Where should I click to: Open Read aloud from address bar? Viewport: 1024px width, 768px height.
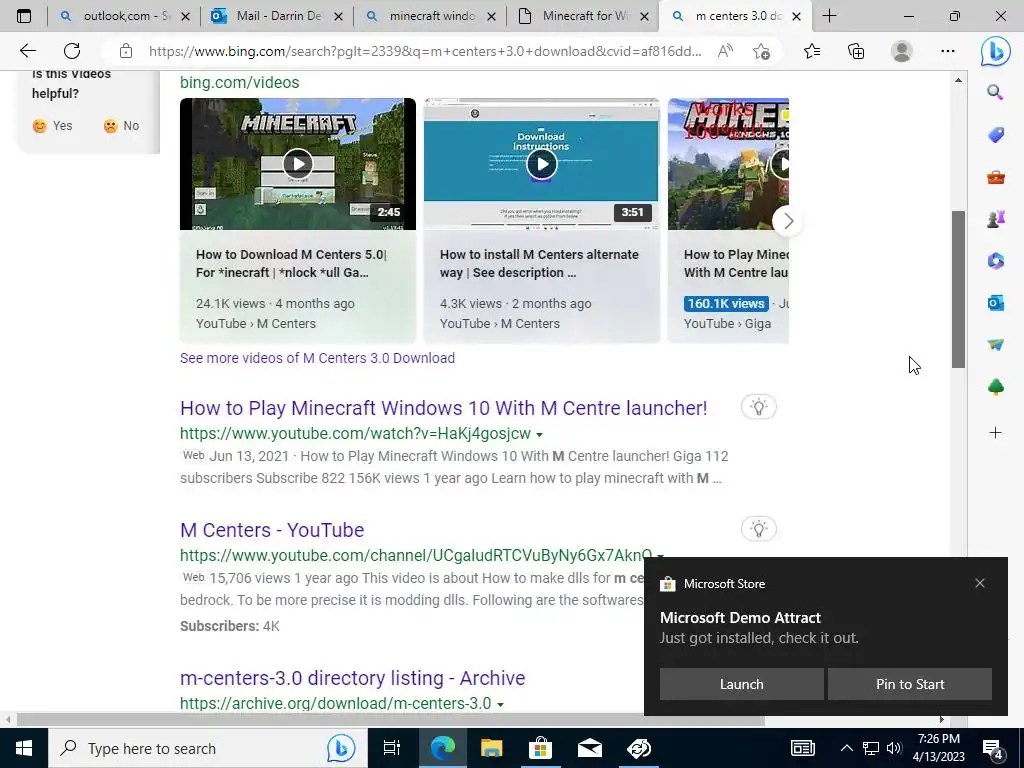725,51
